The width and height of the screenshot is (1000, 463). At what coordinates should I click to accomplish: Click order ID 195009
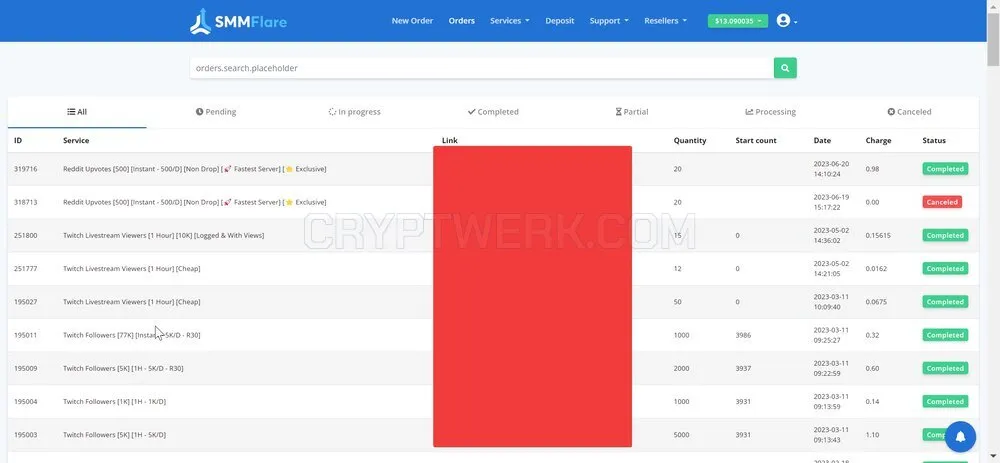point(26,368)
